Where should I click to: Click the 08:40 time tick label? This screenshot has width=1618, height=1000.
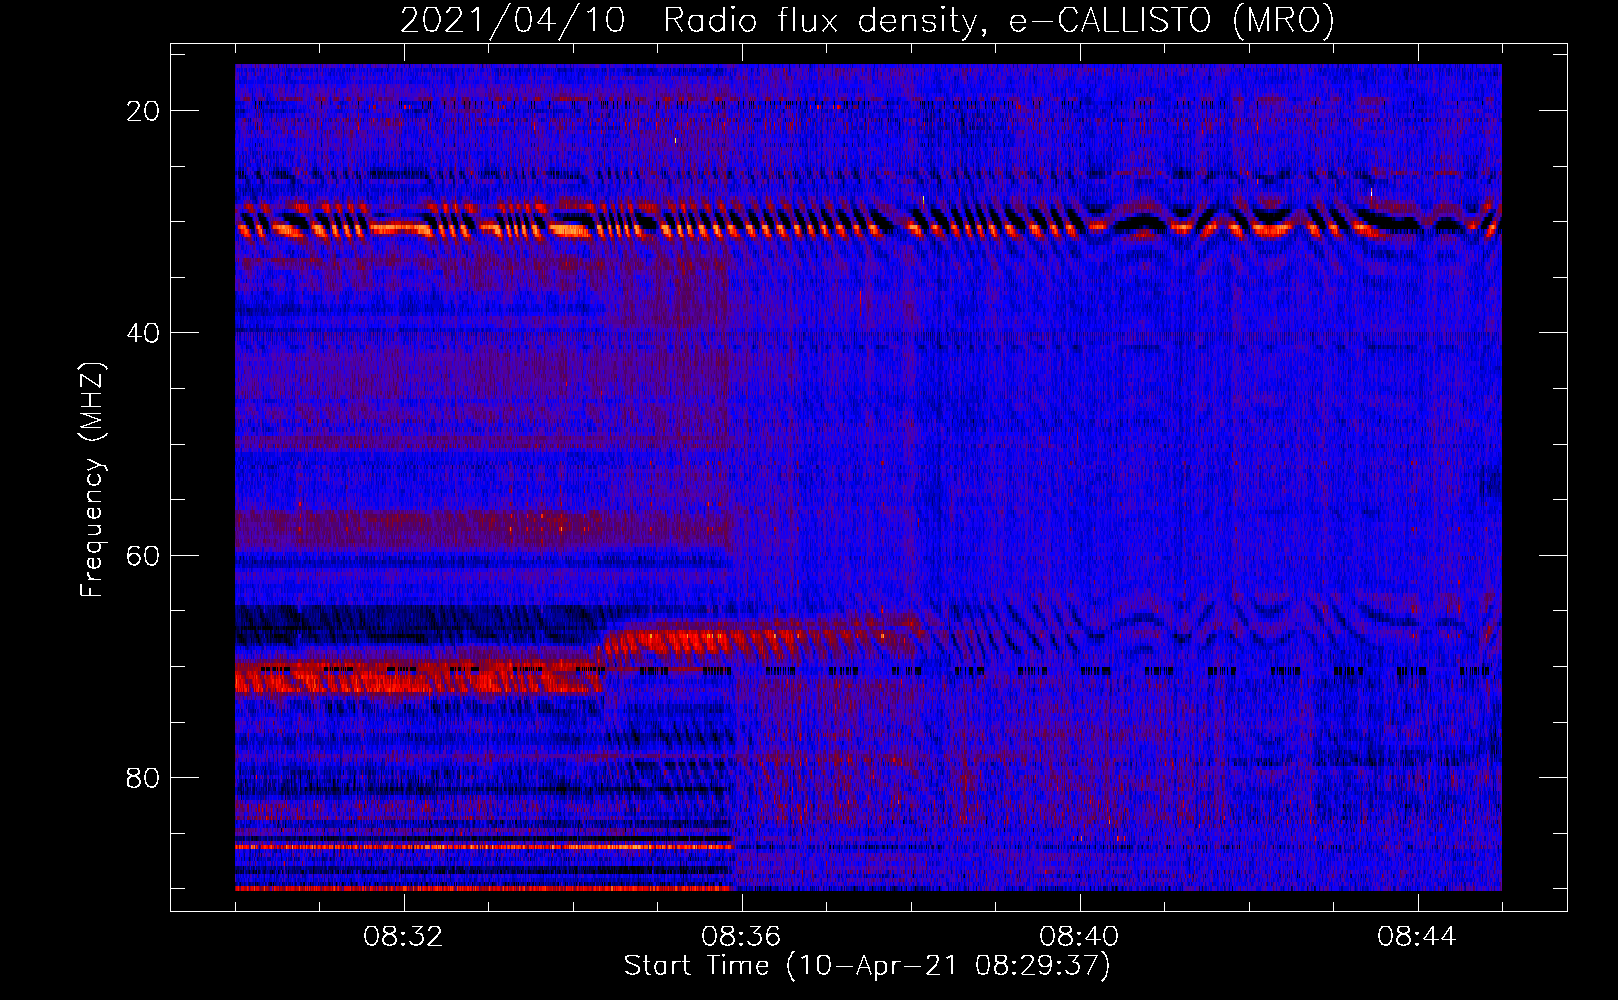coord(1080,937)
